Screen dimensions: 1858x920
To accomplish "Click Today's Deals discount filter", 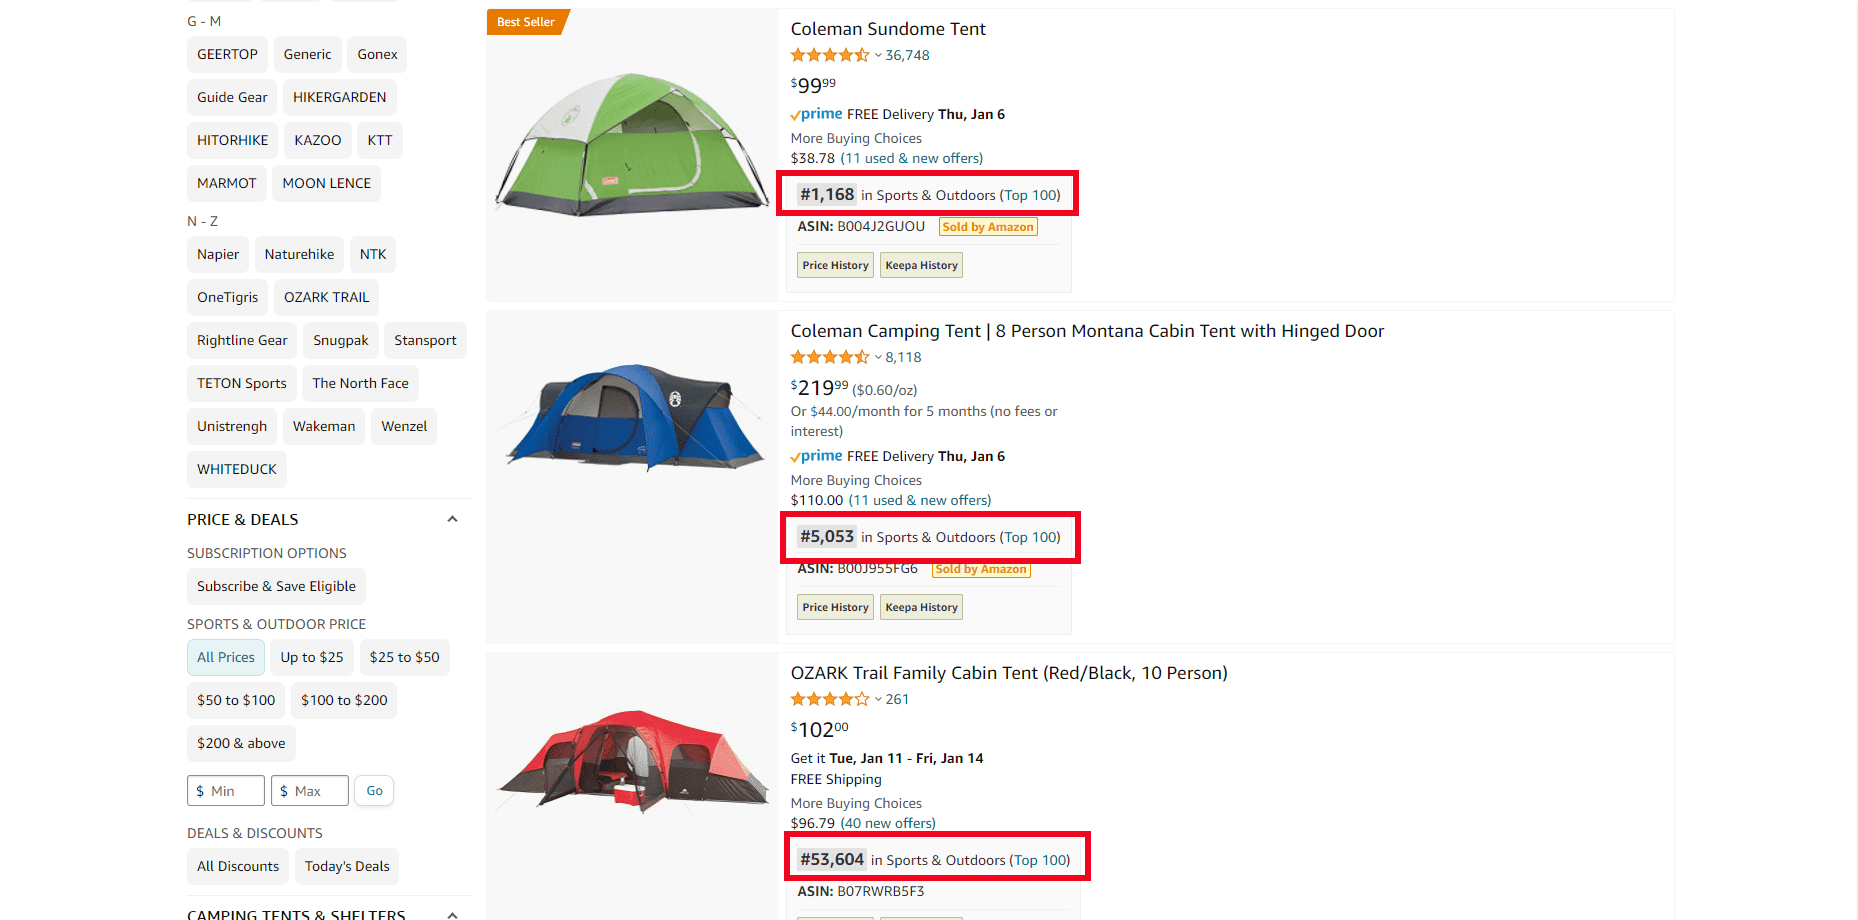I will [x=347, y=866].
